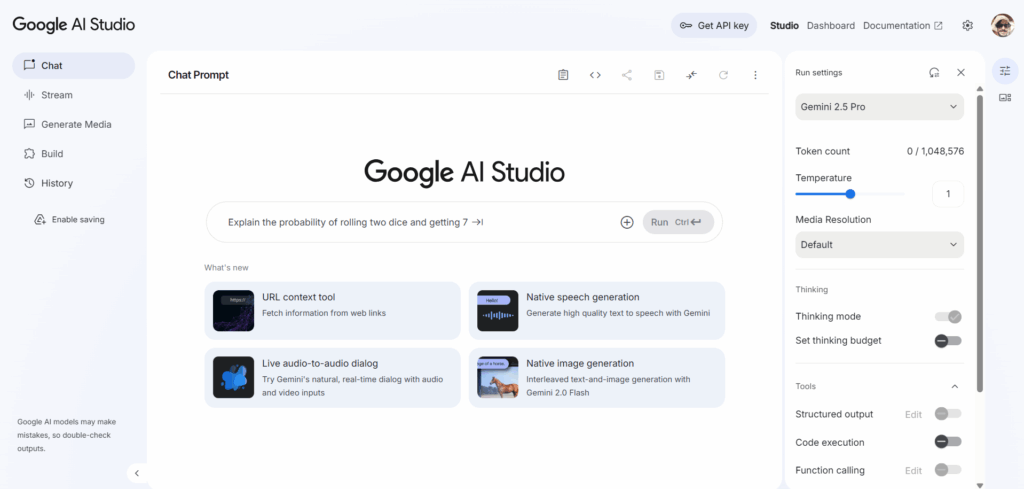Switch to the Dashboard tab
The height and width of the screenshot is (489, 1024).
tap(831, 25)
